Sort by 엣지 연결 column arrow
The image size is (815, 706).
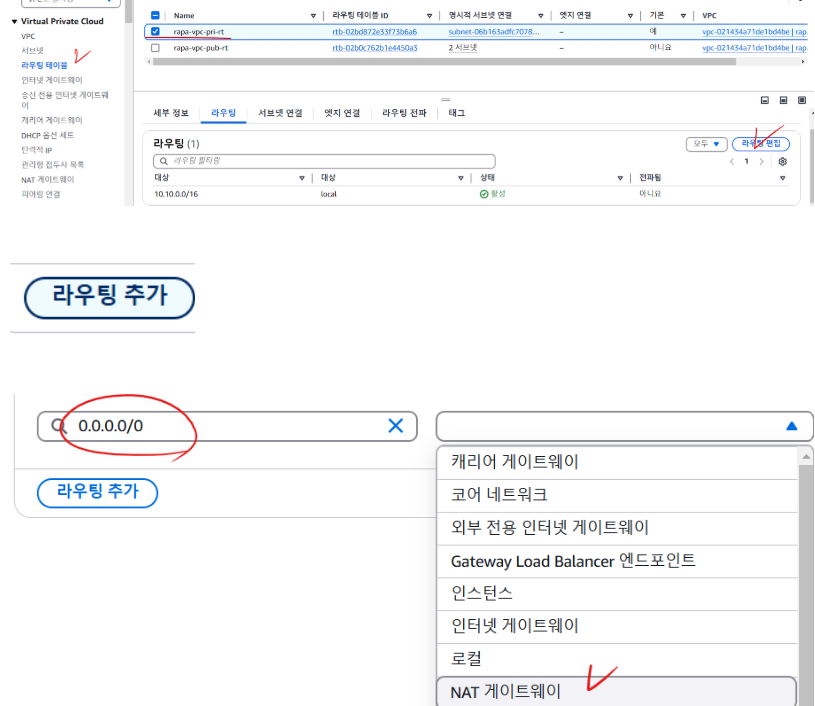click(x=630, y=16)
